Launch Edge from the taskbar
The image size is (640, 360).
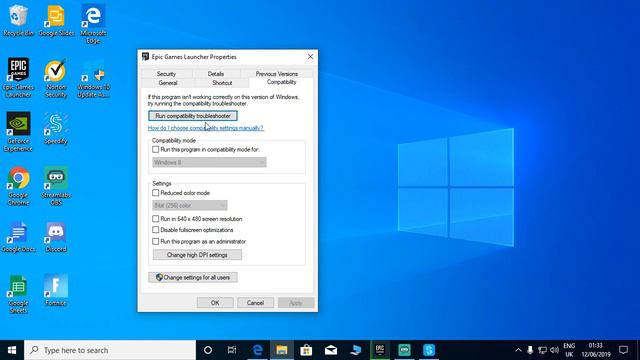tap(257, 350)
